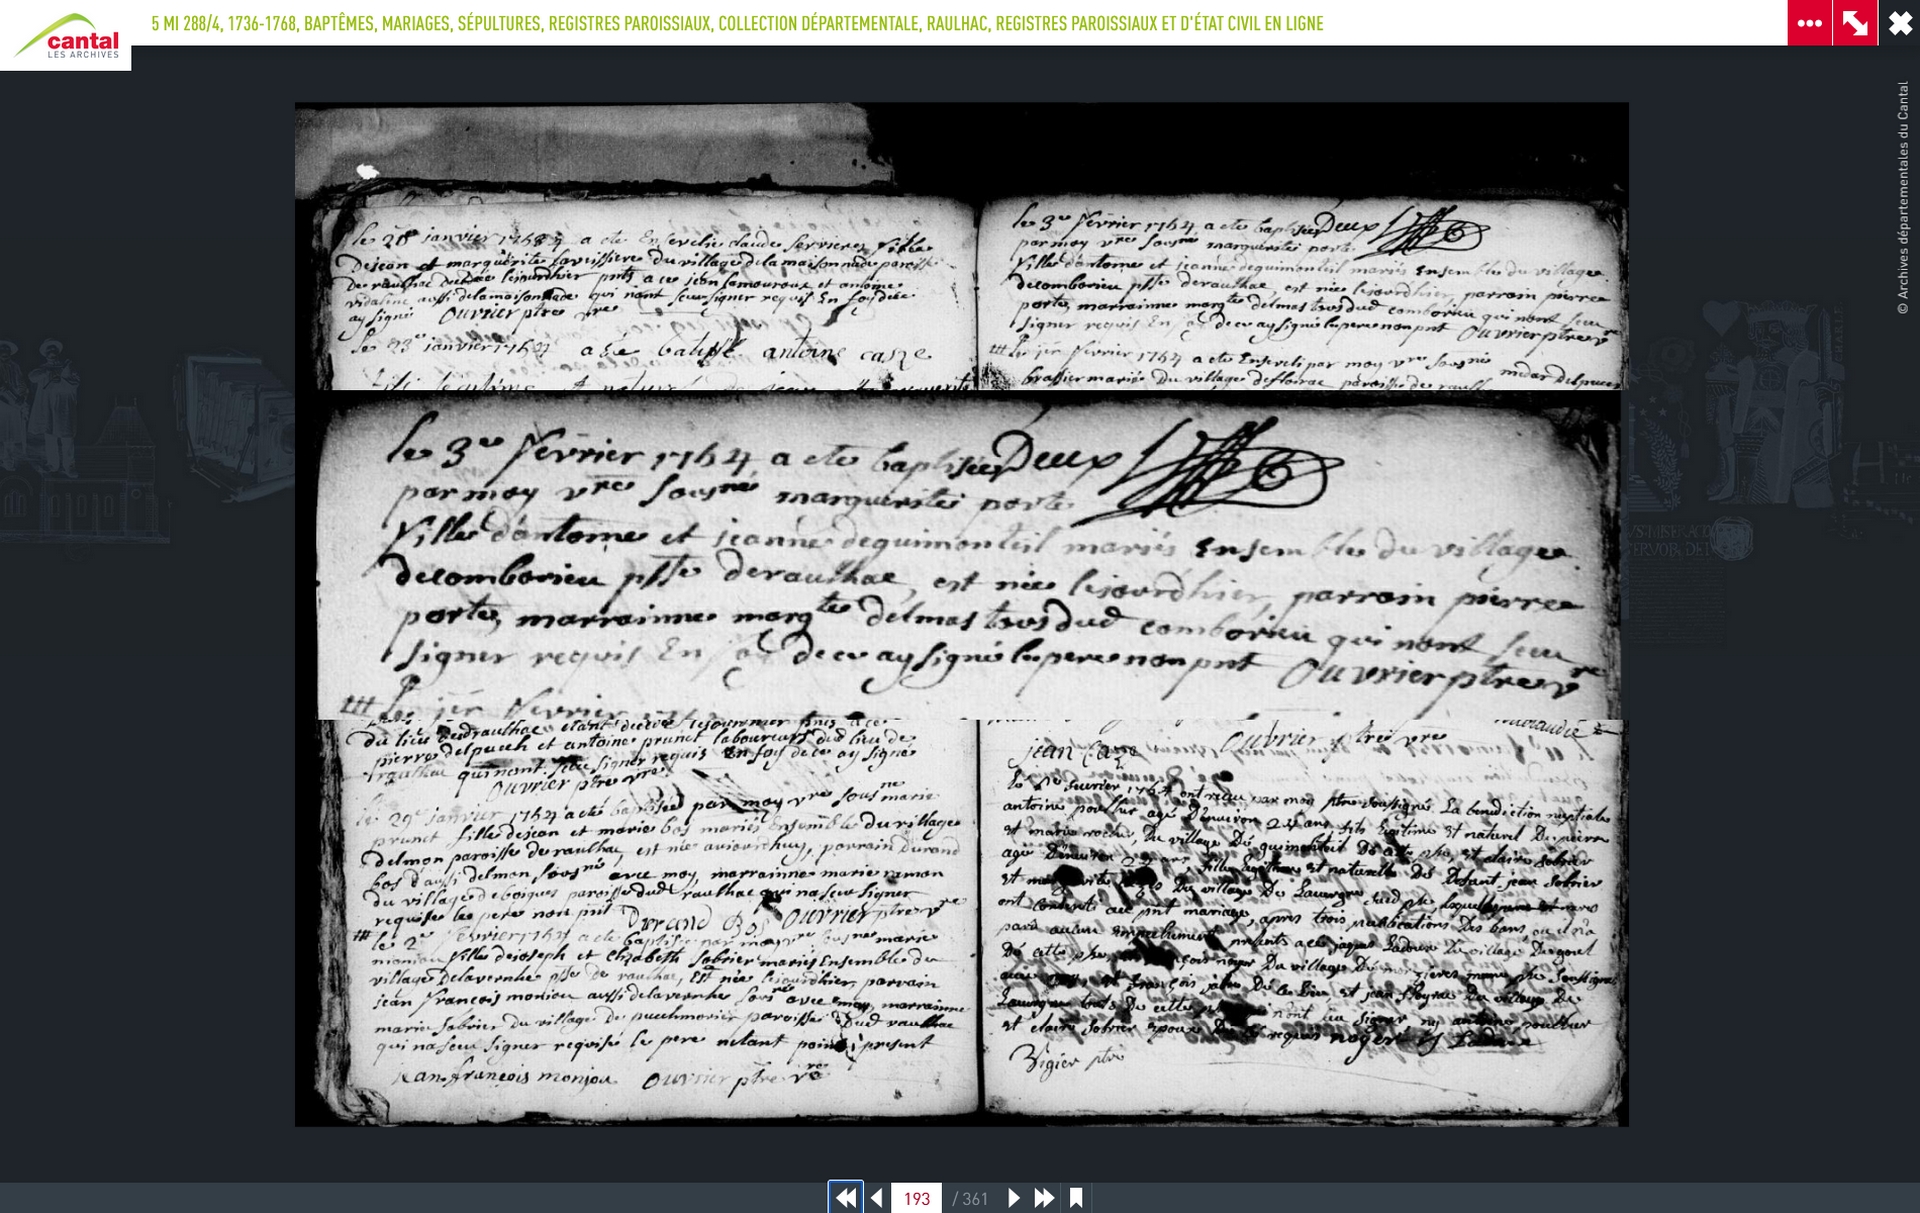The image size is (1920, 1213).
Task: Click the register title 5 MI 288/4
Action: (x=186, y=23)
